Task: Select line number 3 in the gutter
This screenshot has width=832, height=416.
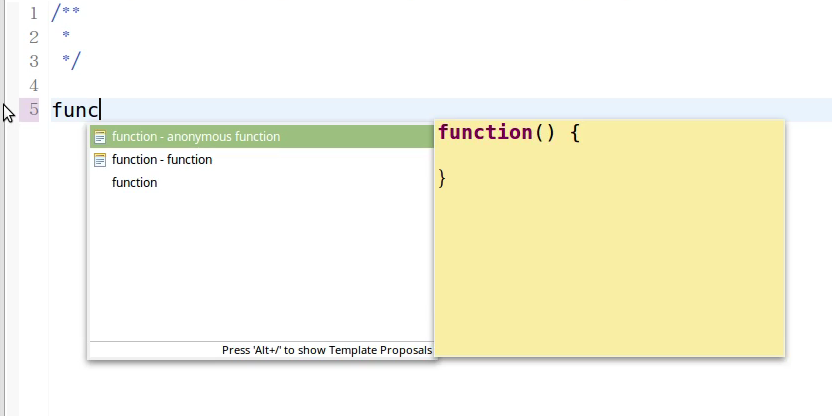Action: click(34, 61)
